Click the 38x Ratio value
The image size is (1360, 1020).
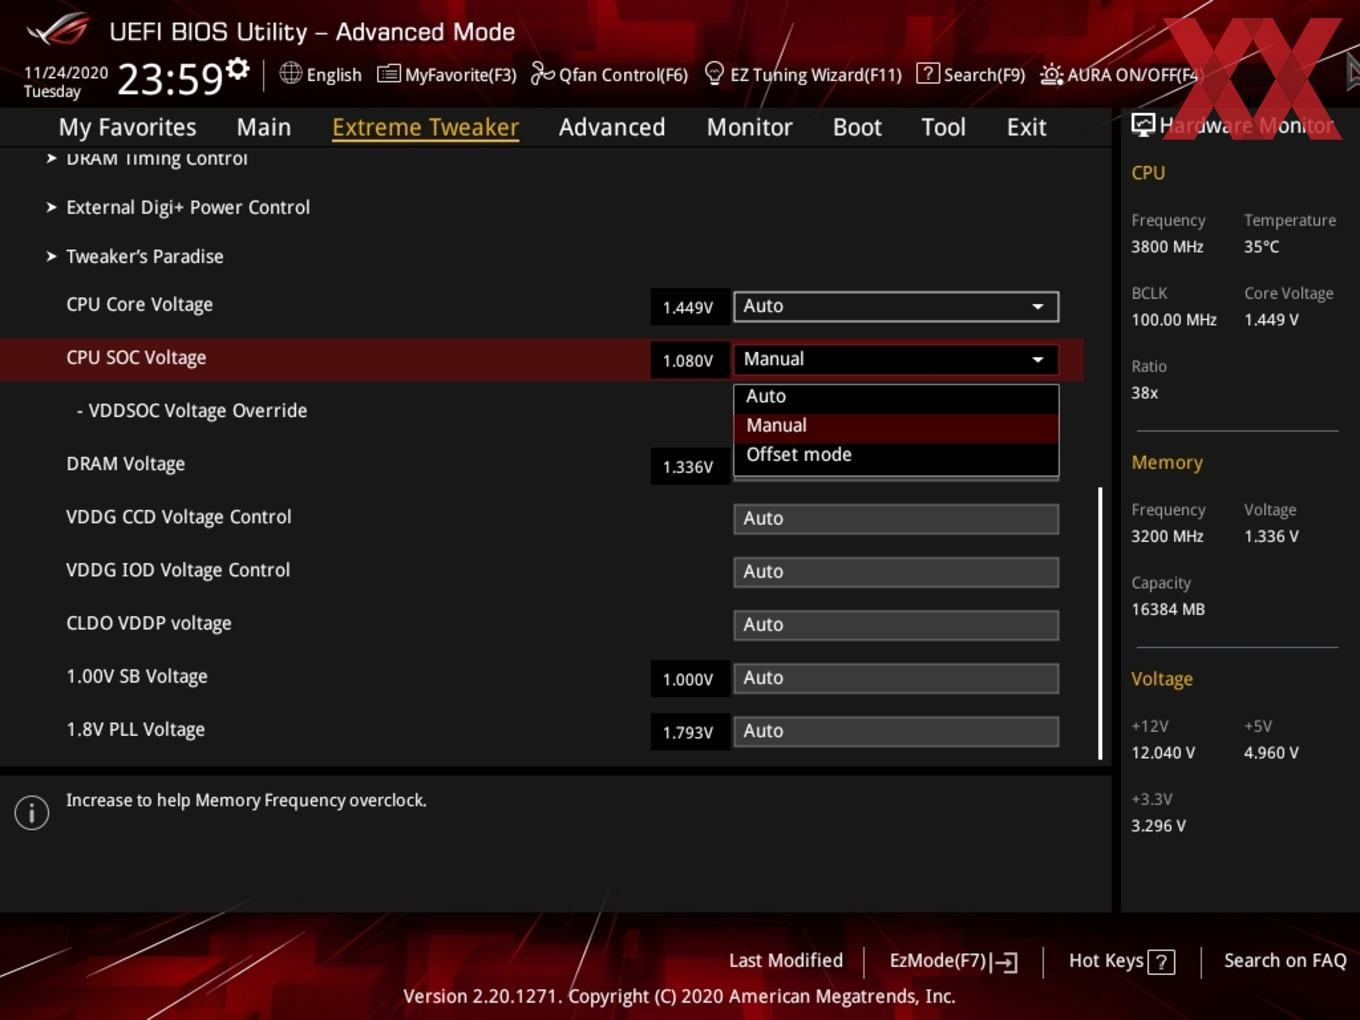[1144, 393]
